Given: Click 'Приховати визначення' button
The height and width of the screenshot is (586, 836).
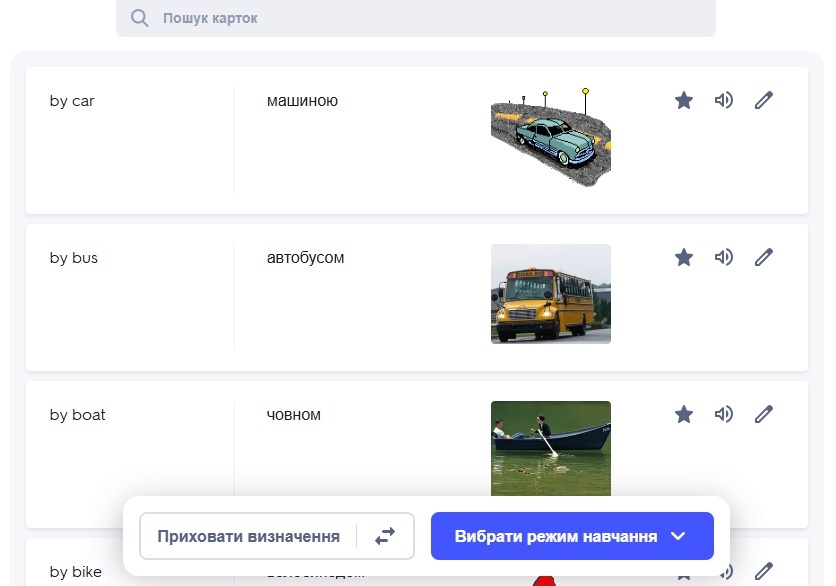Looking at the screenshot, I should pos(248,536).
